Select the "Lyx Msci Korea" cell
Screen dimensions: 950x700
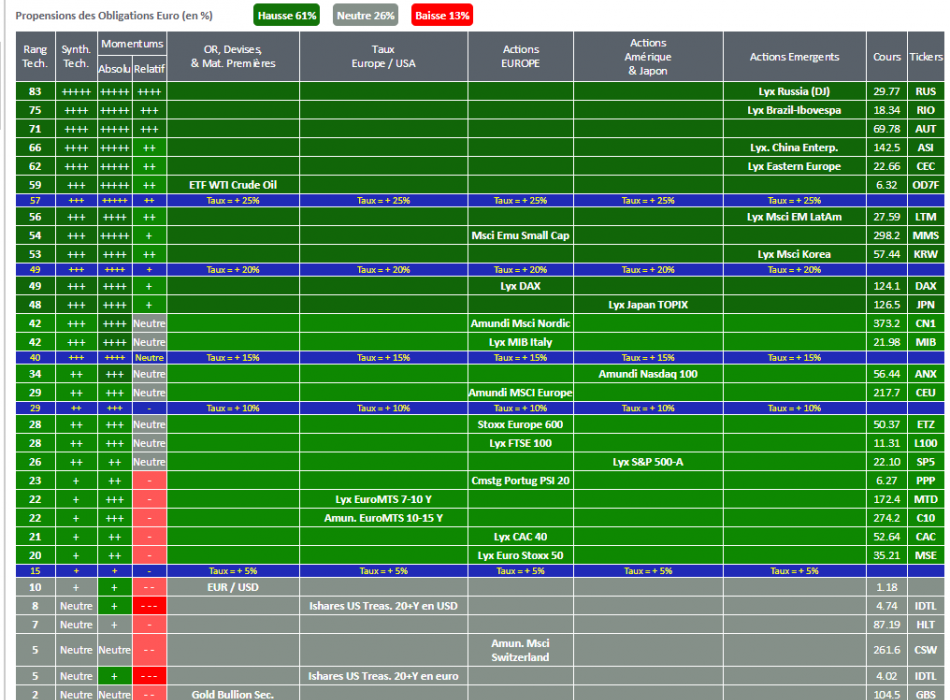pyautogui.click(x=794, y=255)
